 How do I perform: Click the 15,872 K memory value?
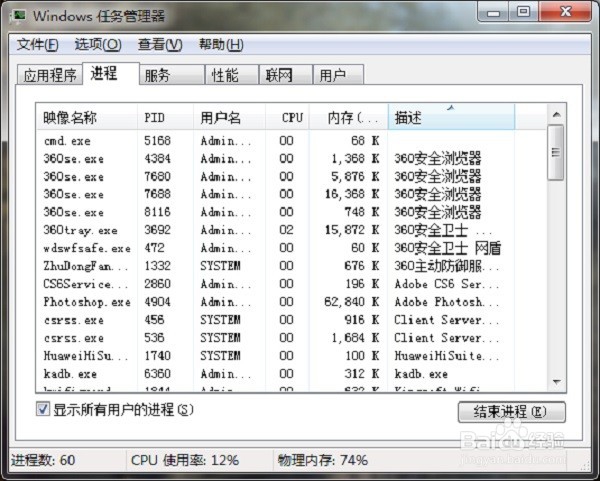point(352,230)
